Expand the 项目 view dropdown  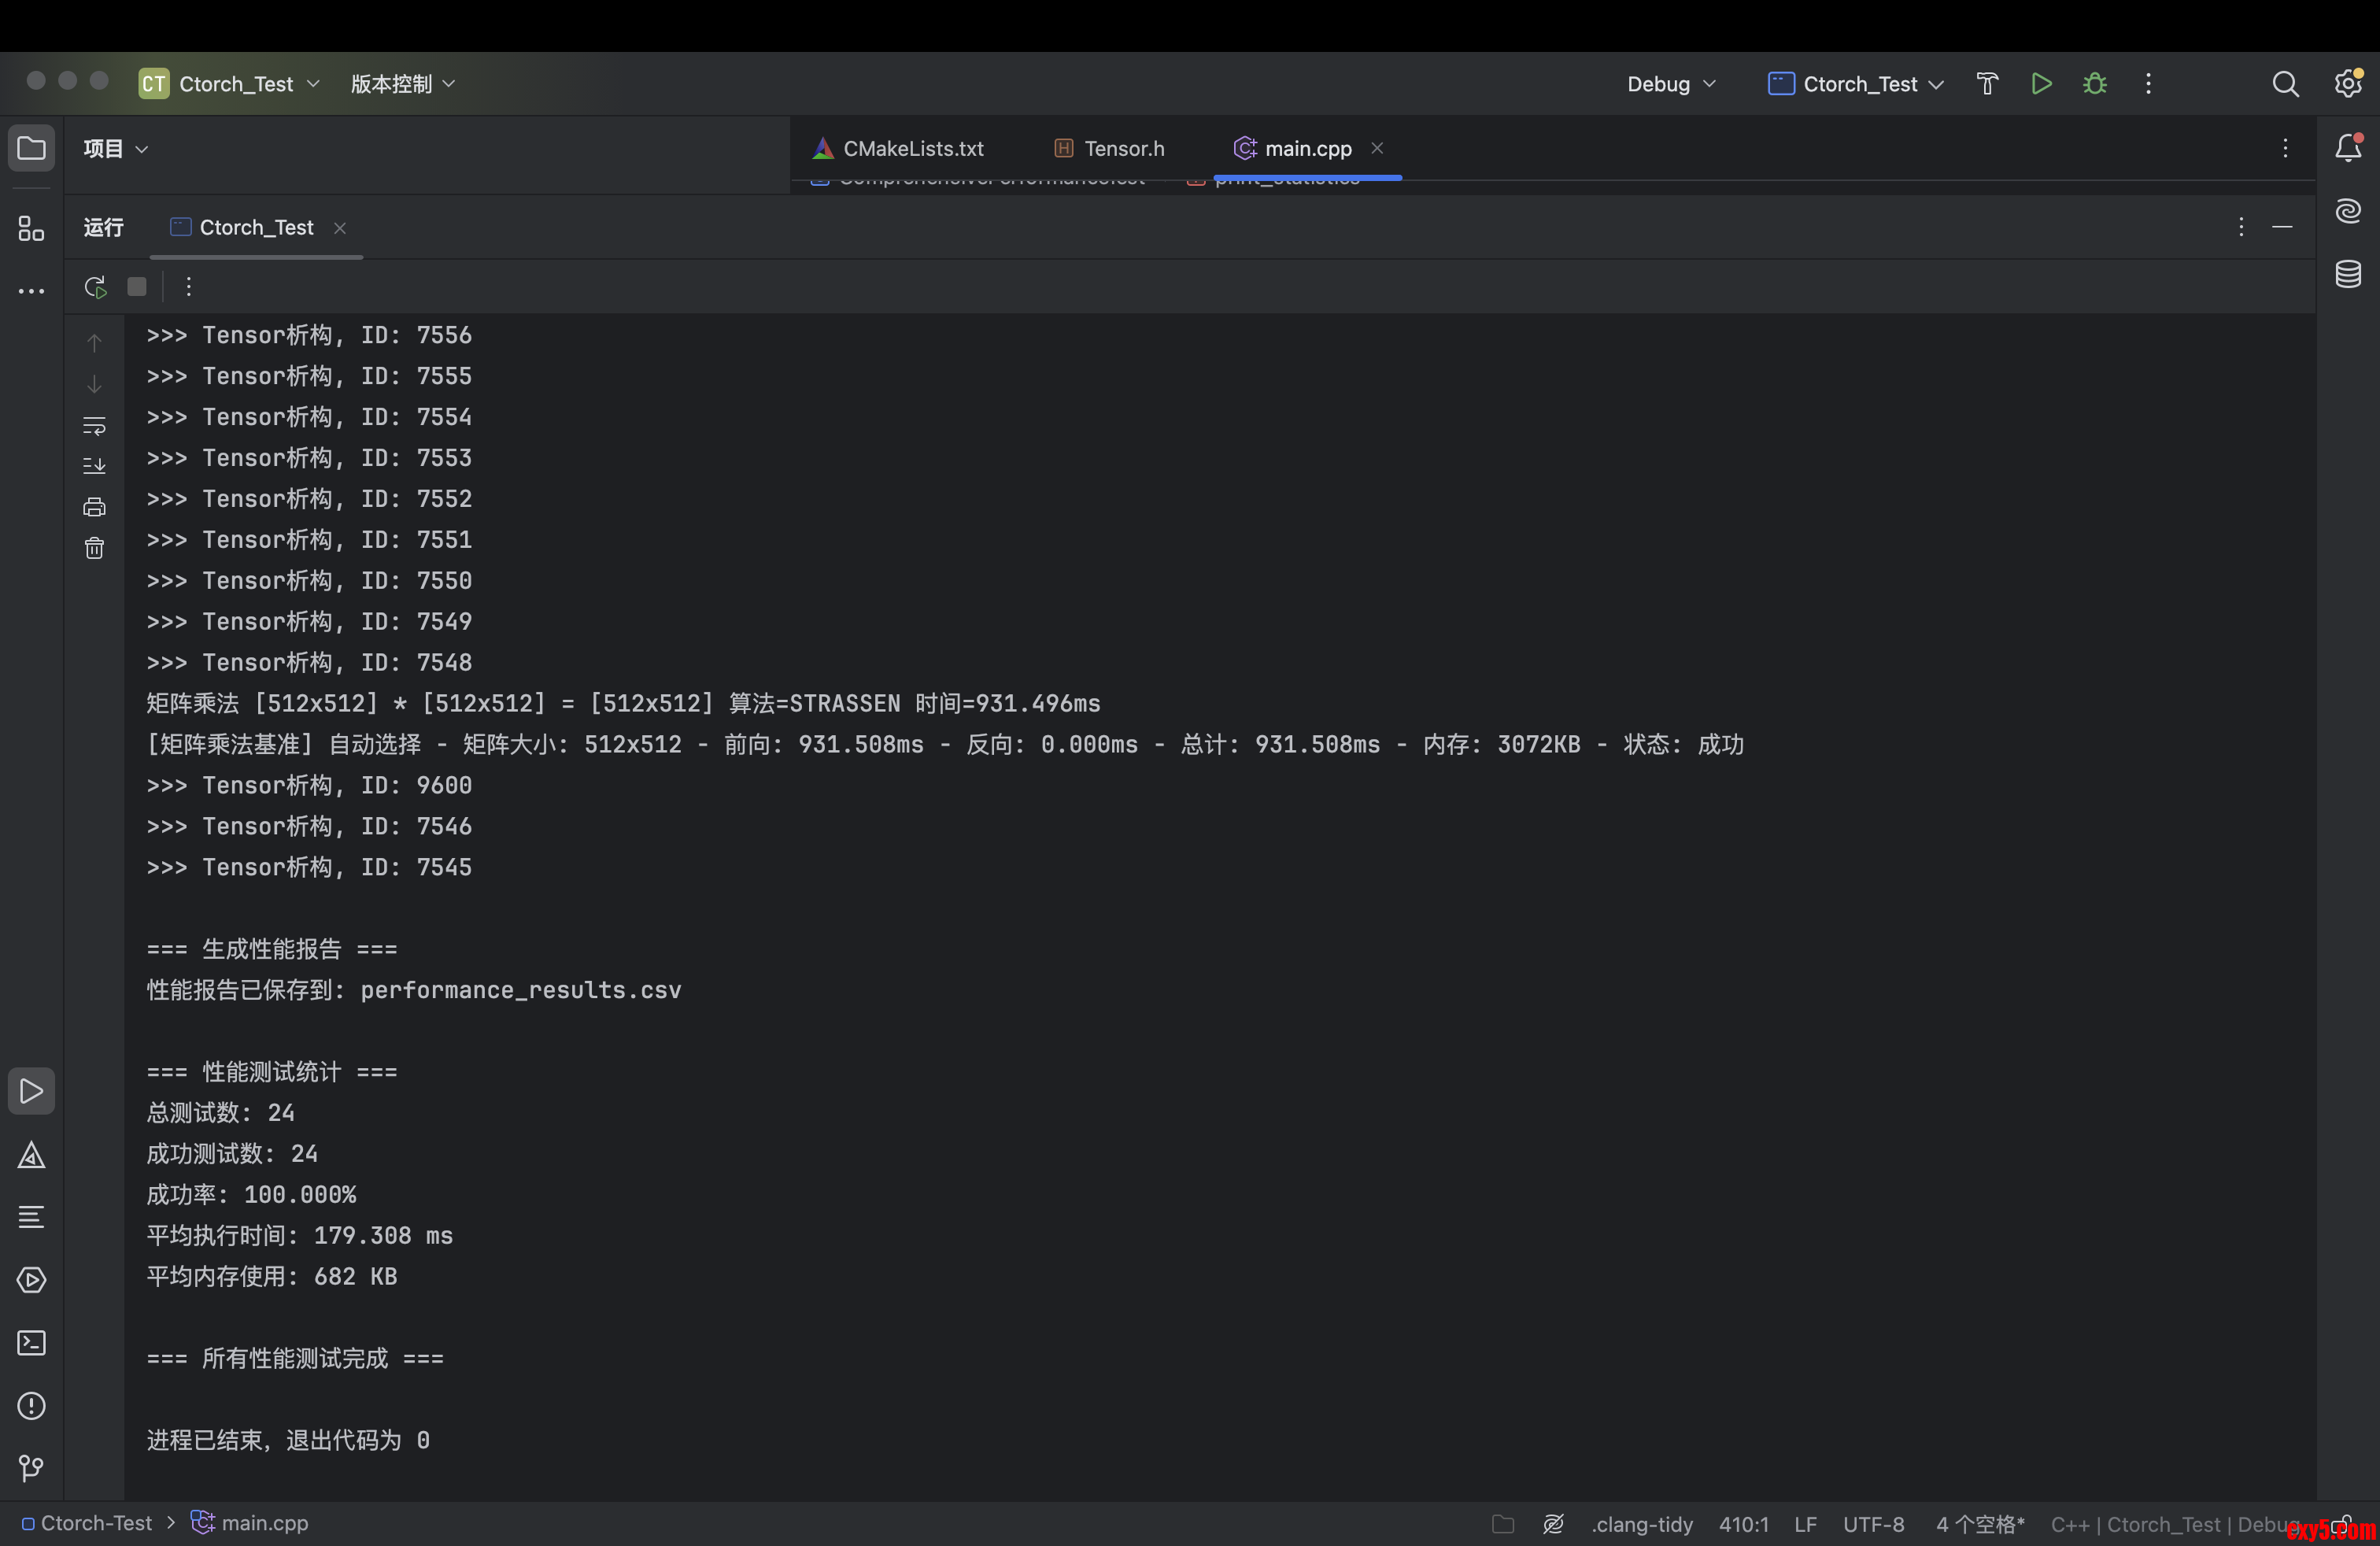(x=116, y=149)
